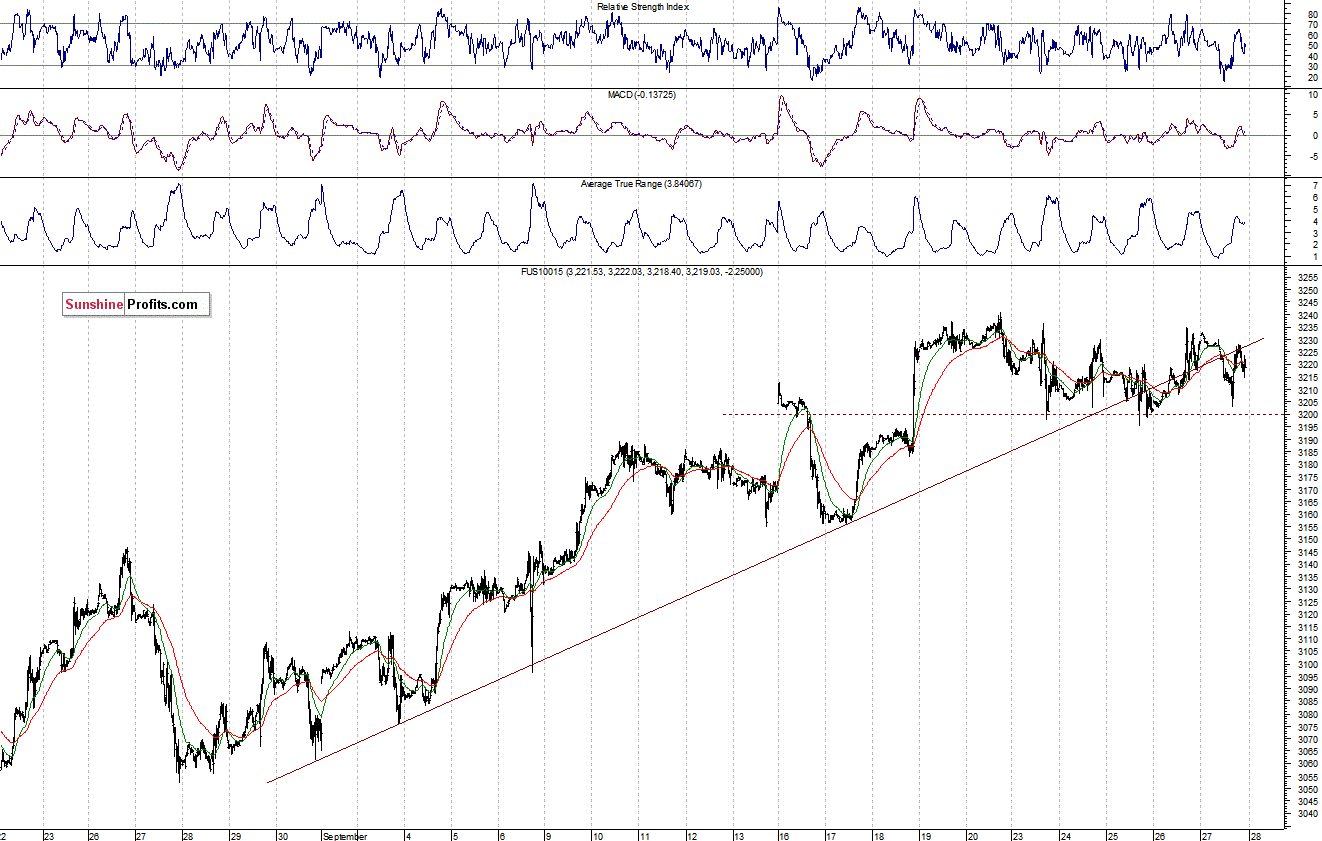
Task: Click the 16 date label on time axis
Action: [784, 835]
